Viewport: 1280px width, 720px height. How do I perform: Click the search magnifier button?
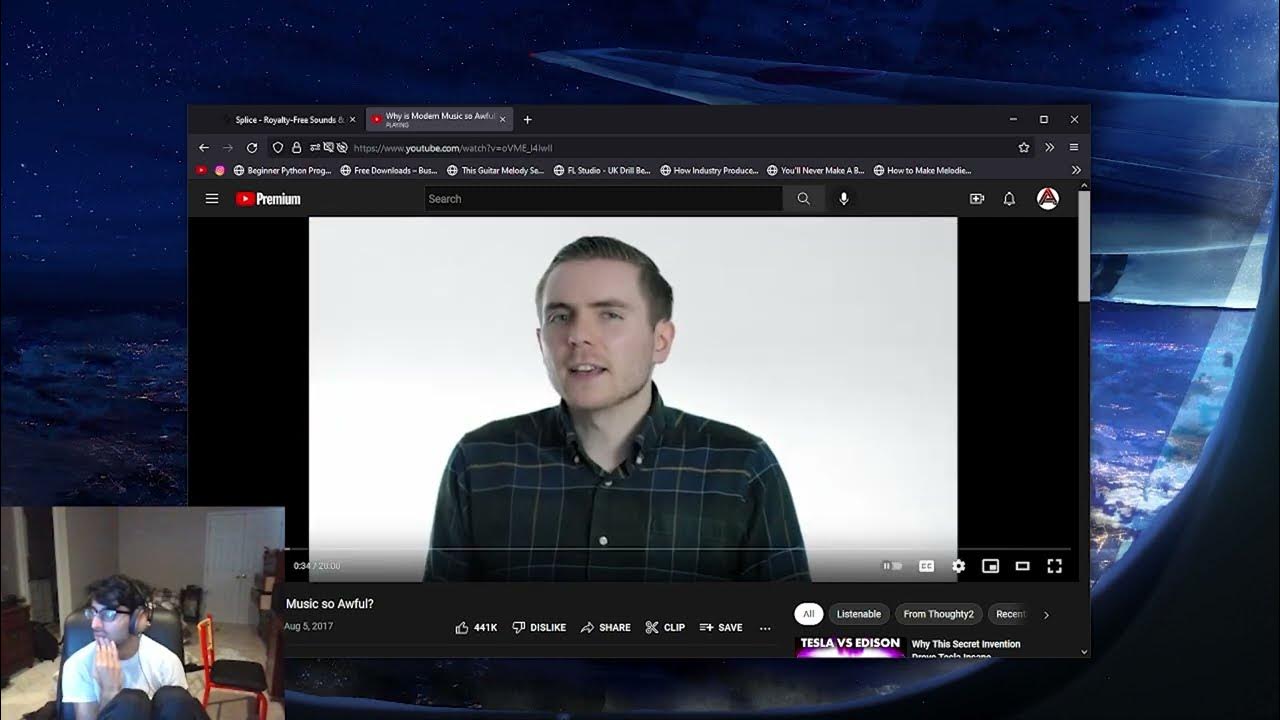tap(803, 199)
